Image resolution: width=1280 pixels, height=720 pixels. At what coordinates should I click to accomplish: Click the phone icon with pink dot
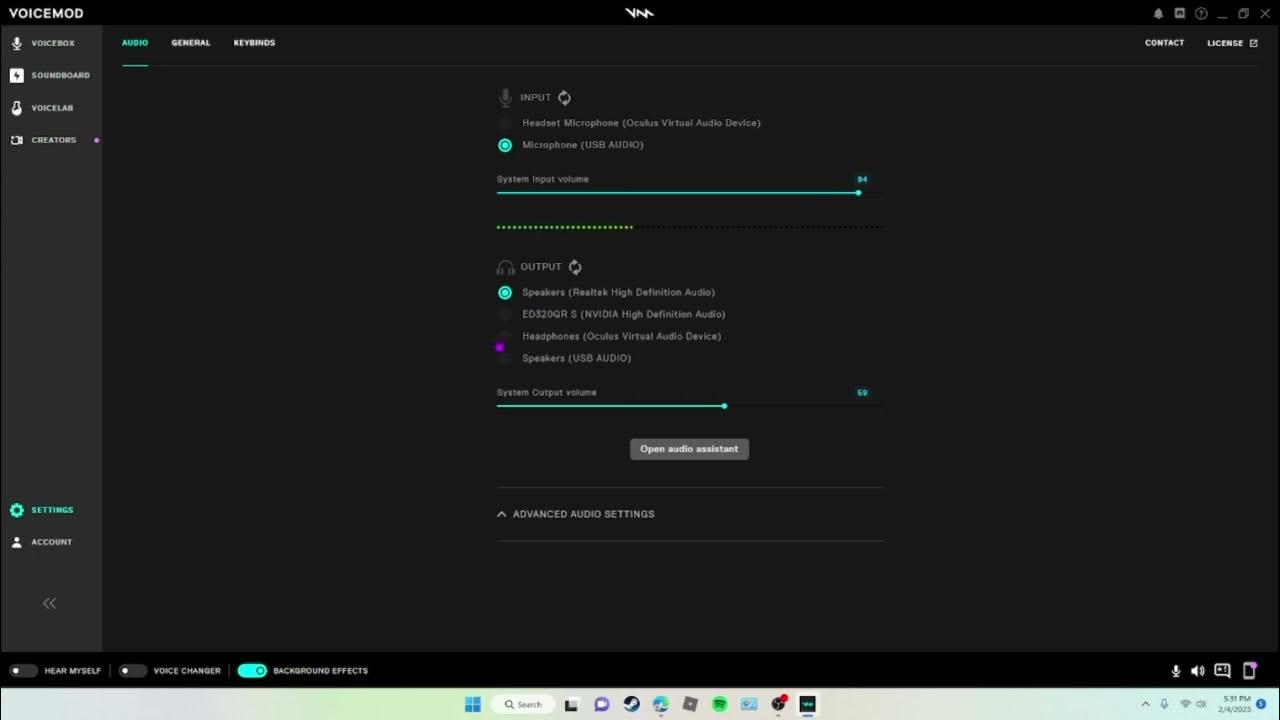click(1249, 670)
